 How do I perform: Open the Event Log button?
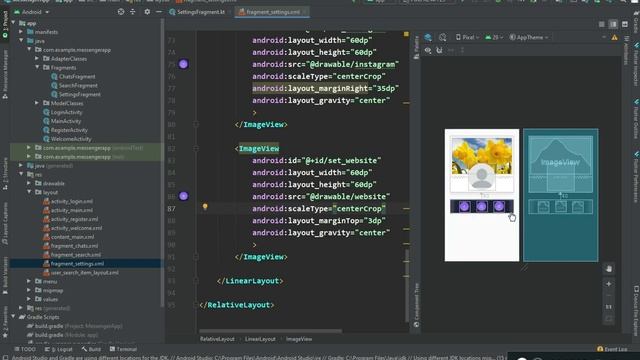[x=612, y=349]
